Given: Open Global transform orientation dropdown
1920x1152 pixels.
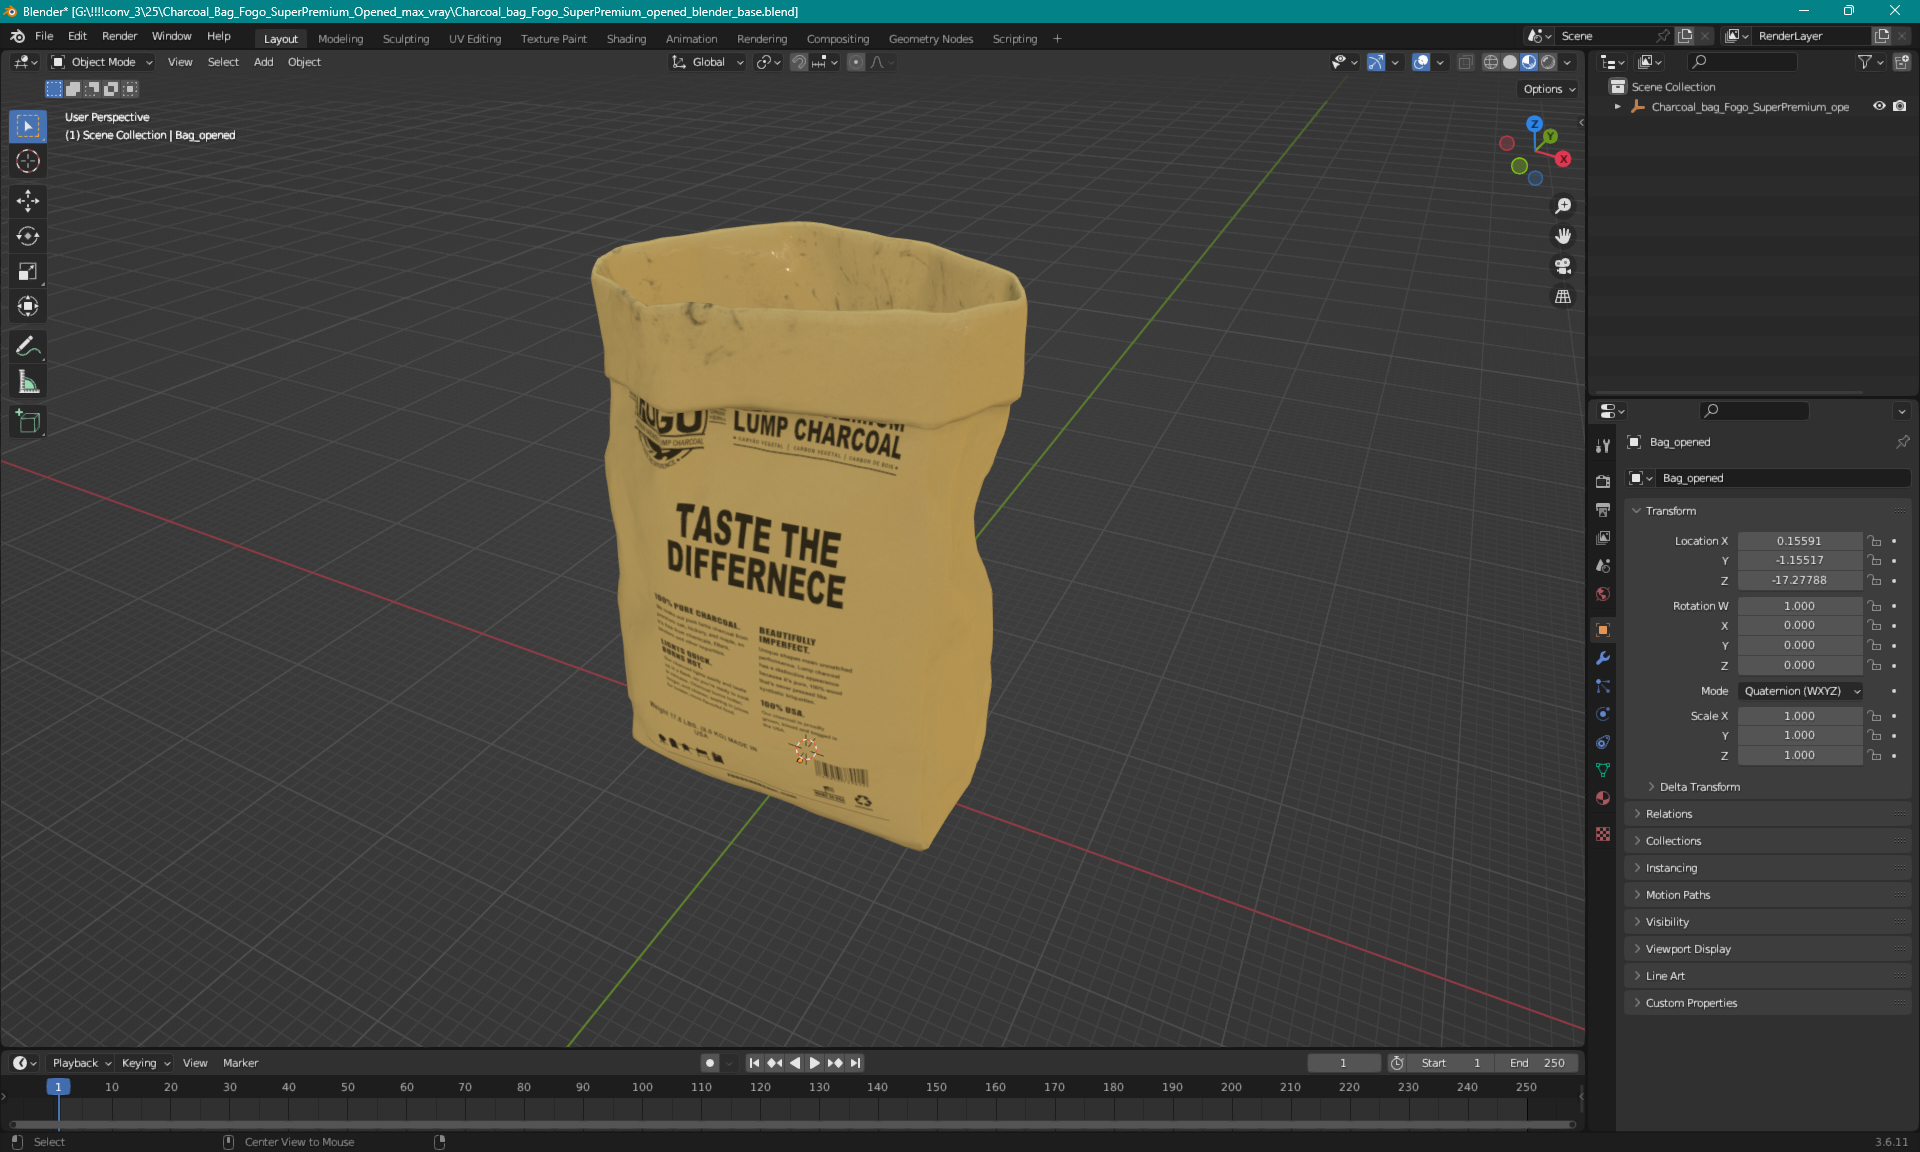Looking at the screenshot, I should pyautogui.click(x=707, y=62).
